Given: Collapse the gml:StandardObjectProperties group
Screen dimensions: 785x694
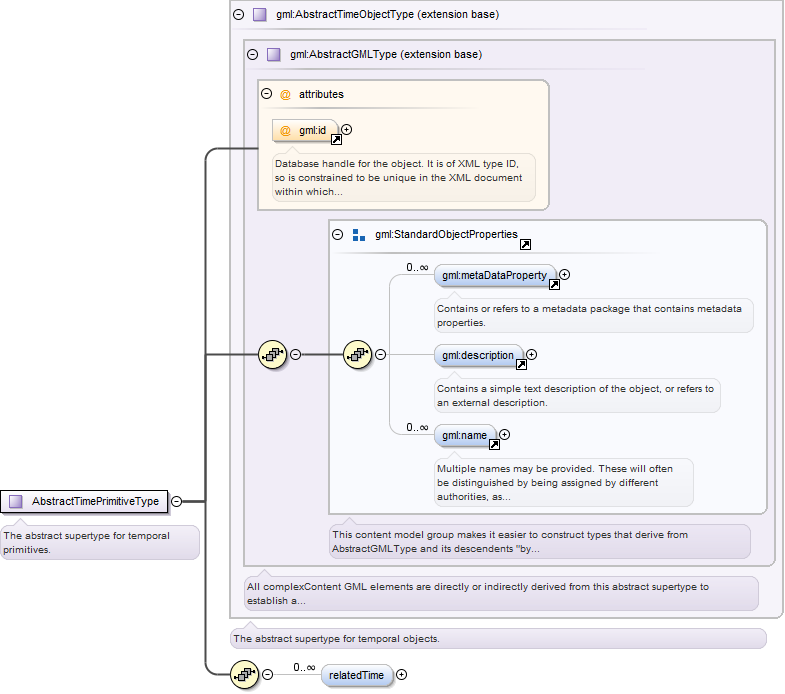Looking at the screenshot, I should pos(338,234).
